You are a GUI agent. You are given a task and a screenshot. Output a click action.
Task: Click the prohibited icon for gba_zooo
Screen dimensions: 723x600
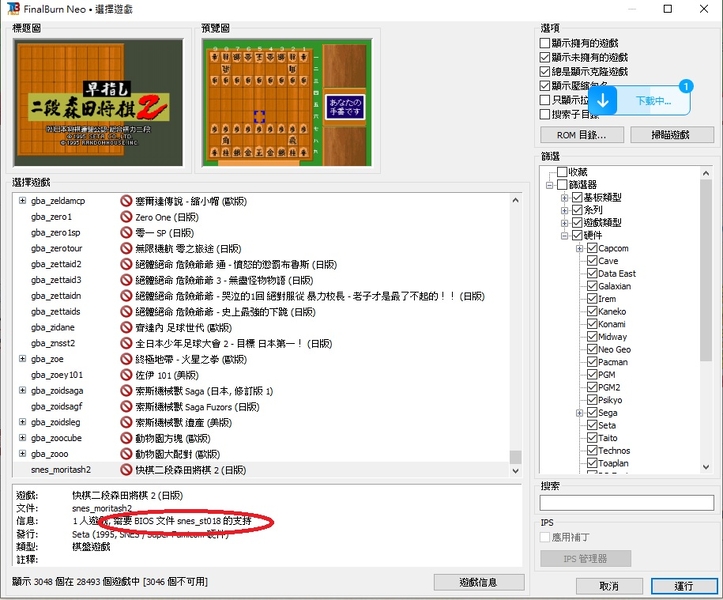tap(126, 454)
